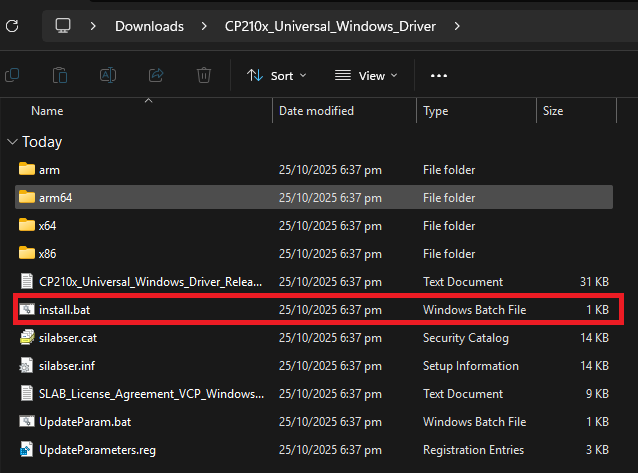The image size is (638, 473).
Task: Open the View dropdown menu
Action: 366,76
